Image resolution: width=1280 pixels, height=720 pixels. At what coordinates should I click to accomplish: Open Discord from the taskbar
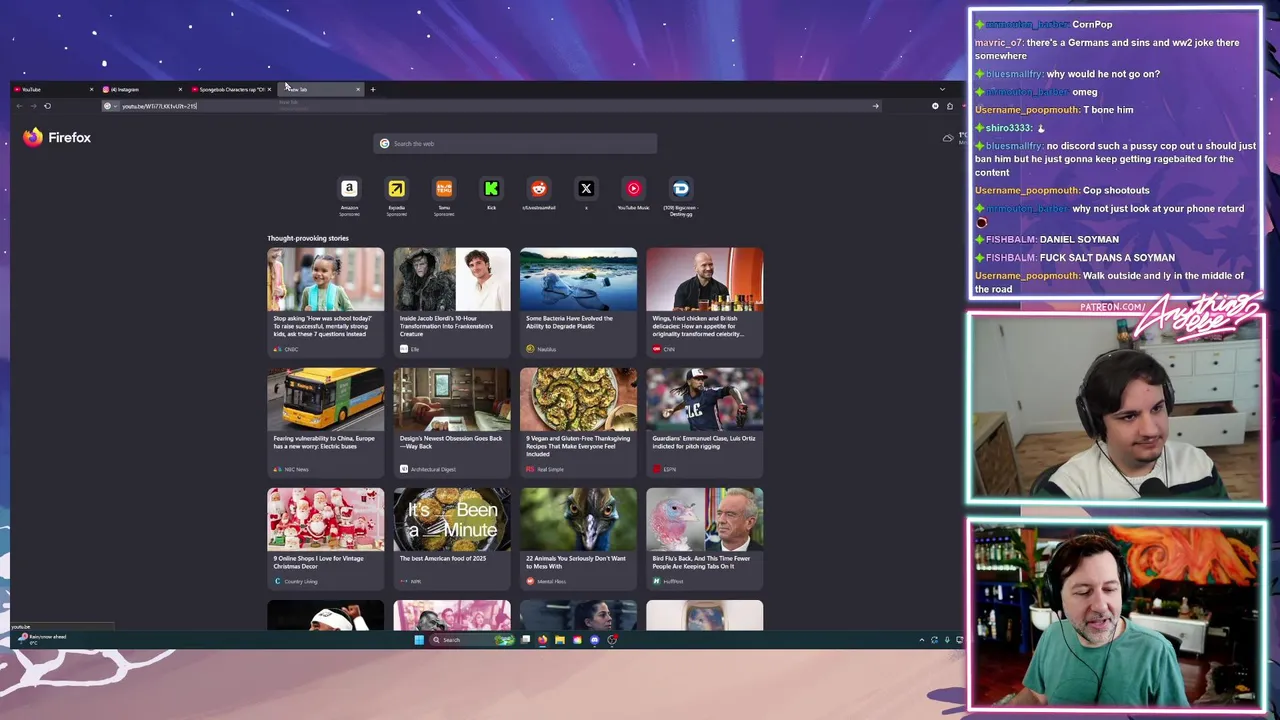[x=594, y=640]
